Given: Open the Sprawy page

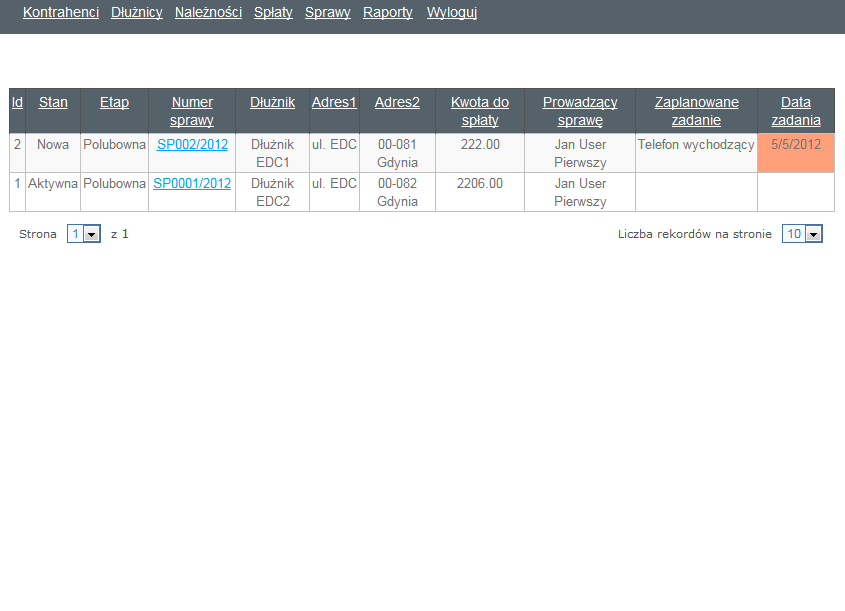Looking at the screenshot, I should 328,12.
